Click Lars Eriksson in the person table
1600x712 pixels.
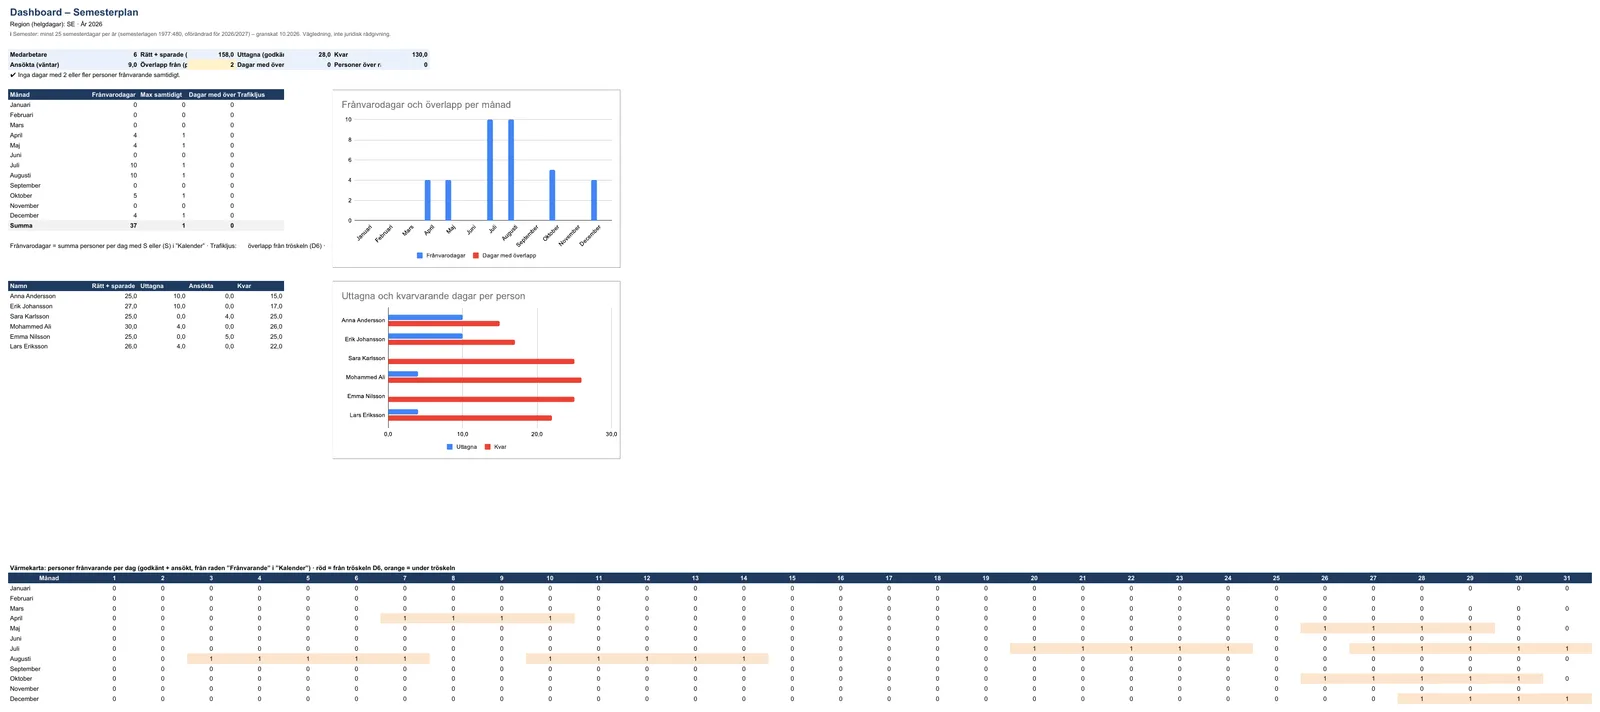(x=29, y=346)
